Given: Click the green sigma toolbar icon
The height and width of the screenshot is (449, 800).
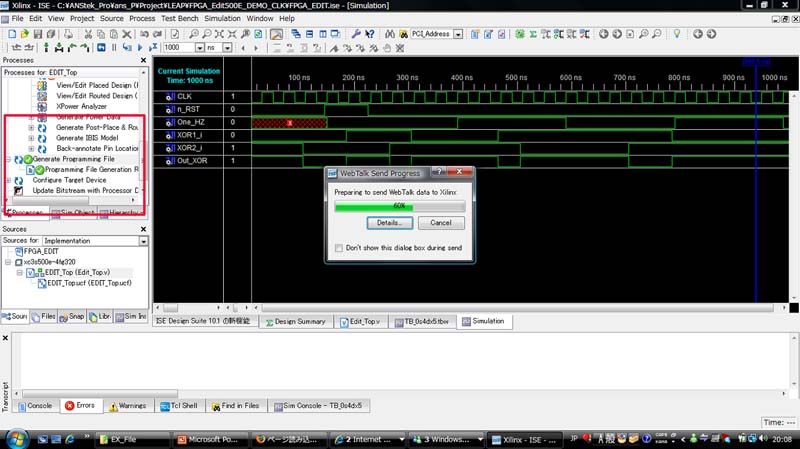Looking at the screenshot, I should pyautogui.click(x=533, y=34).
